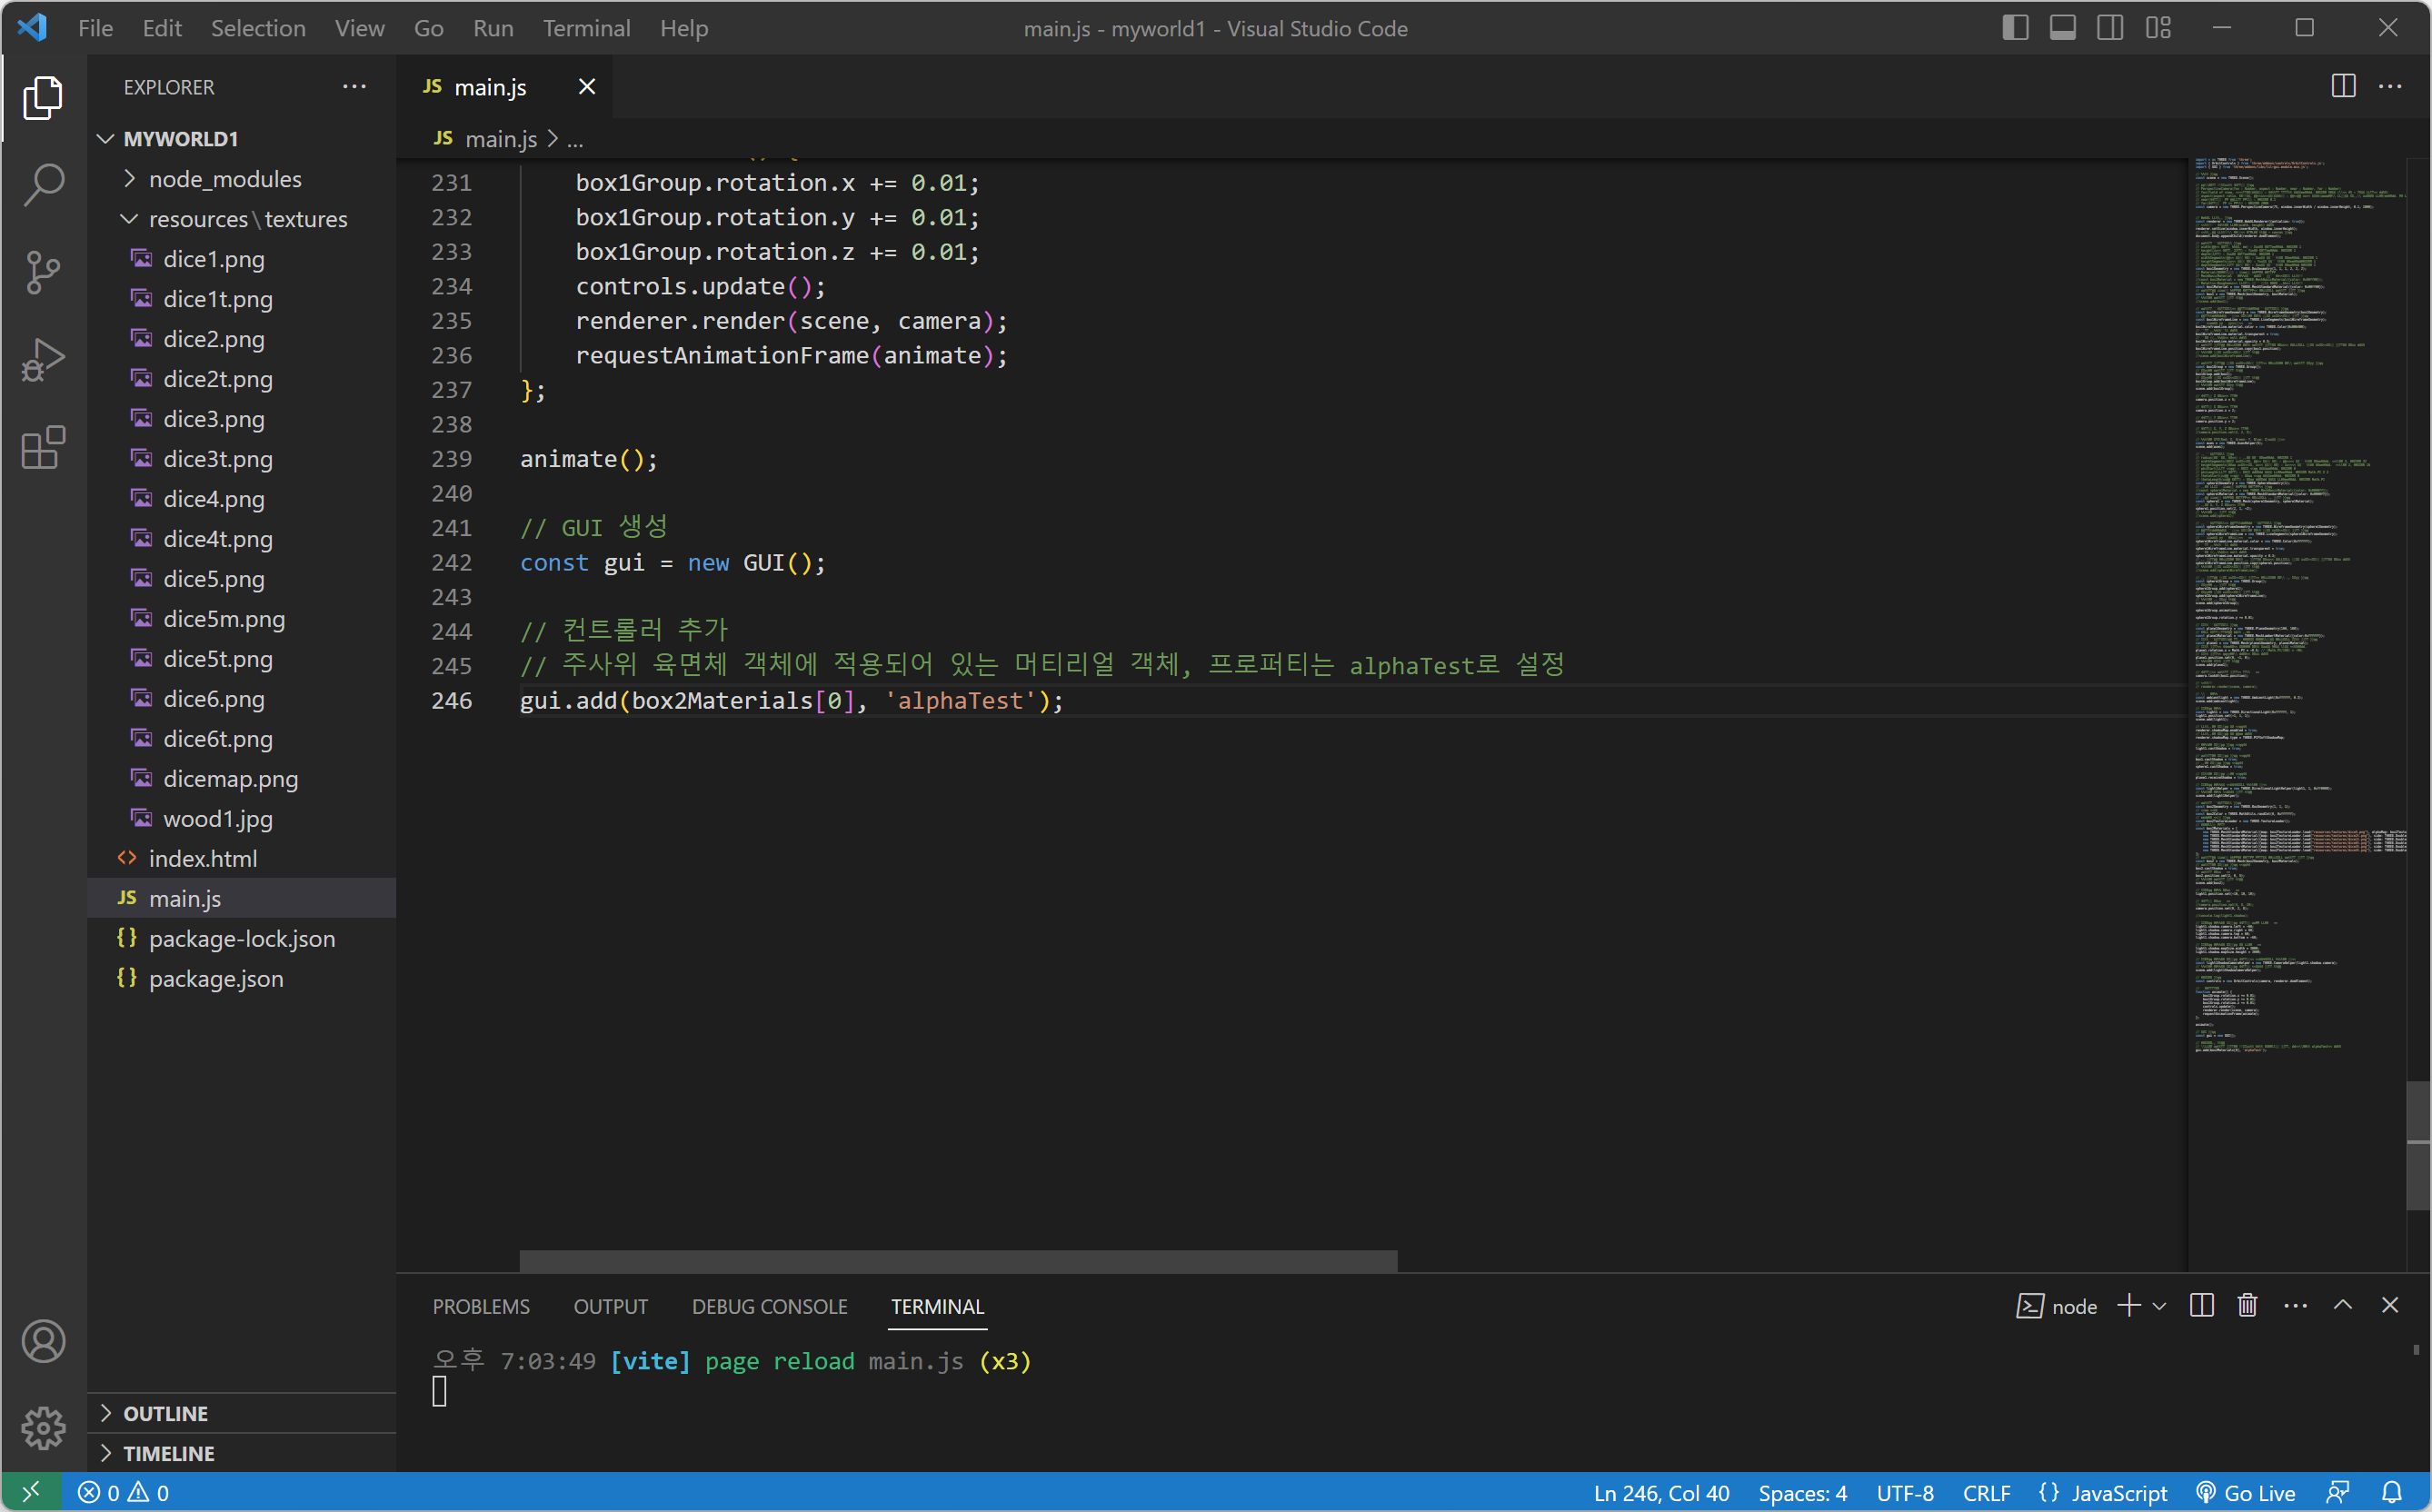Click the horizontal scrollbar in the editor
This screenshot has width=2432, height=1512.
point(958,1260)
